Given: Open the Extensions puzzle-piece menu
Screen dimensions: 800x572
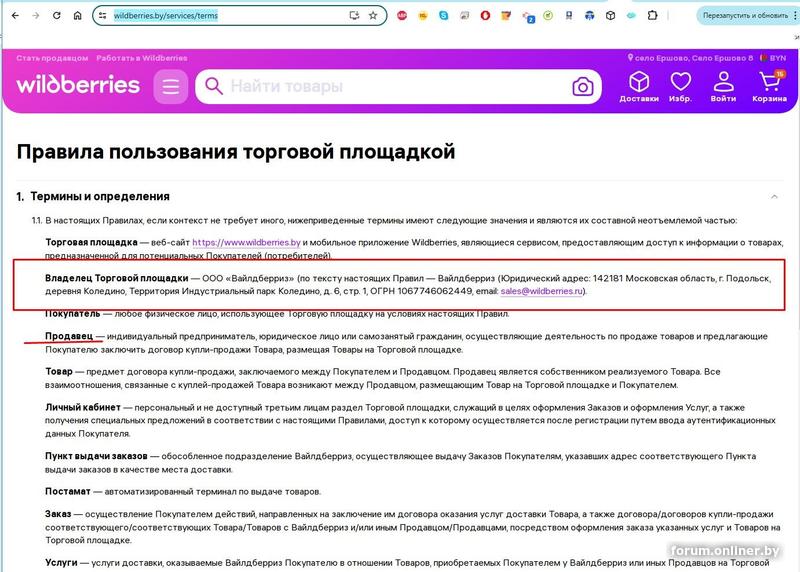Looking at the screenshot, I should (652, 15).
